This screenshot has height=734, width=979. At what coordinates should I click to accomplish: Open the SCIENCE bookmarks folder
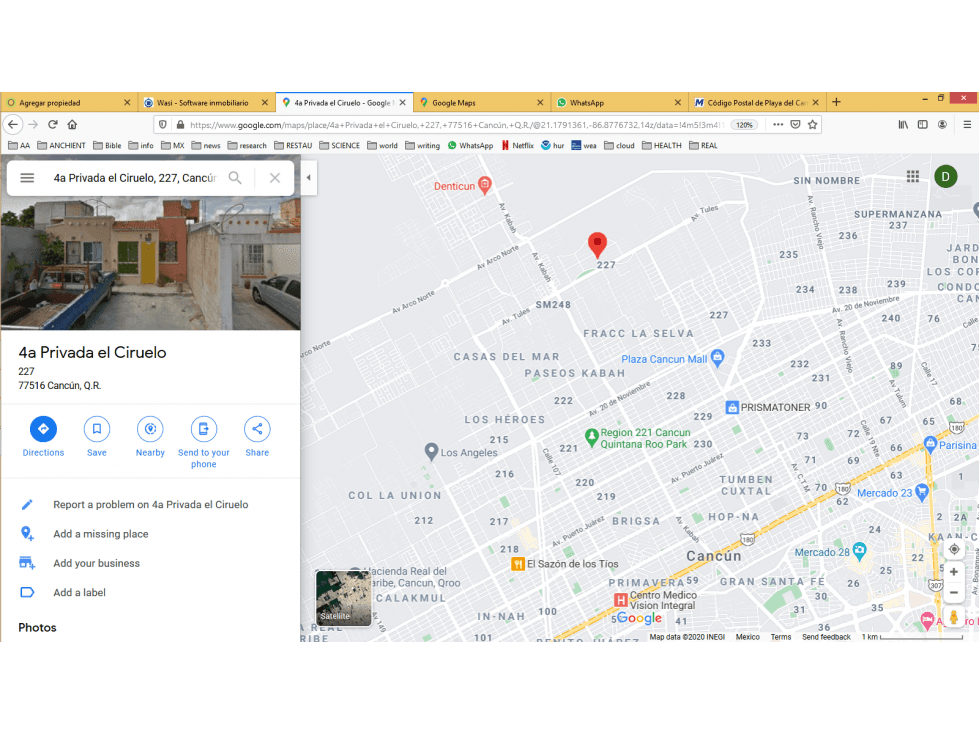[x=340, y=145]
